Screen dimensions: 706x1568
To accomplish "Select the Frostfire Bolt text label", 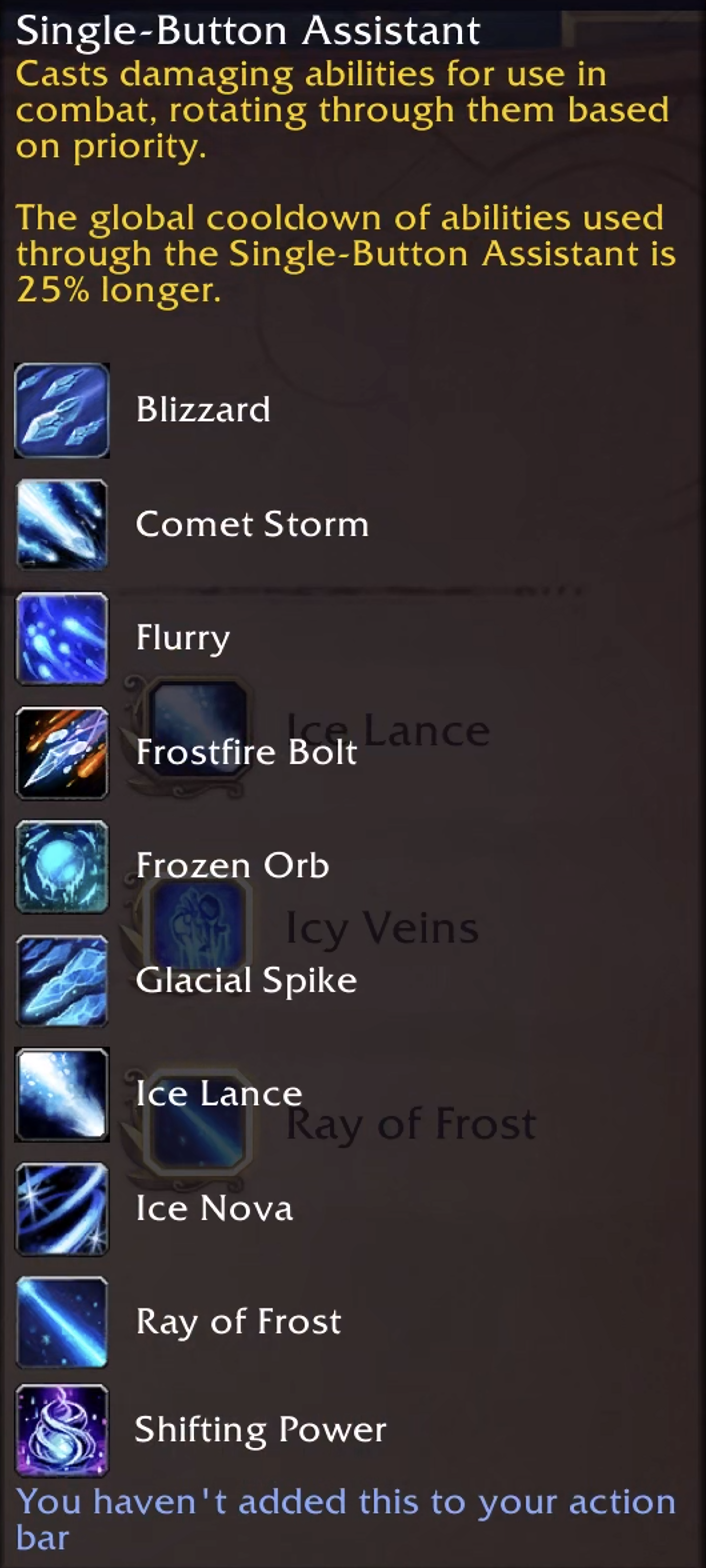I will tap(246, 752).
